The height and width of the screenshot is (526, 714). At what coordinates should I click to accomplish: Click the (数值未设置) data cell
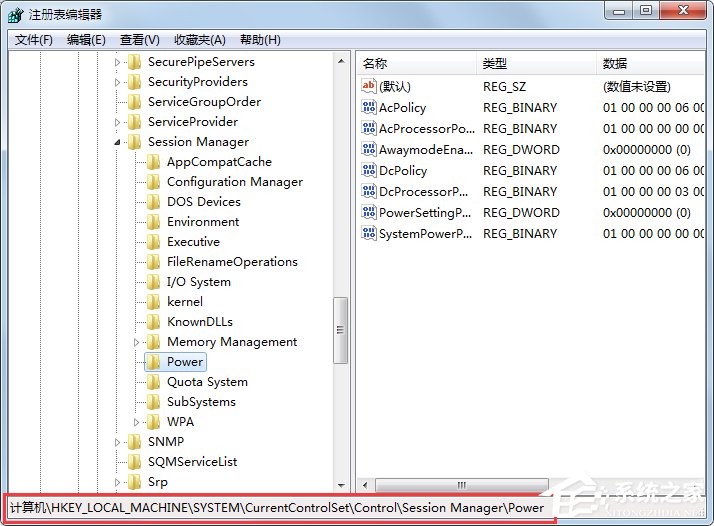(637, 87)
